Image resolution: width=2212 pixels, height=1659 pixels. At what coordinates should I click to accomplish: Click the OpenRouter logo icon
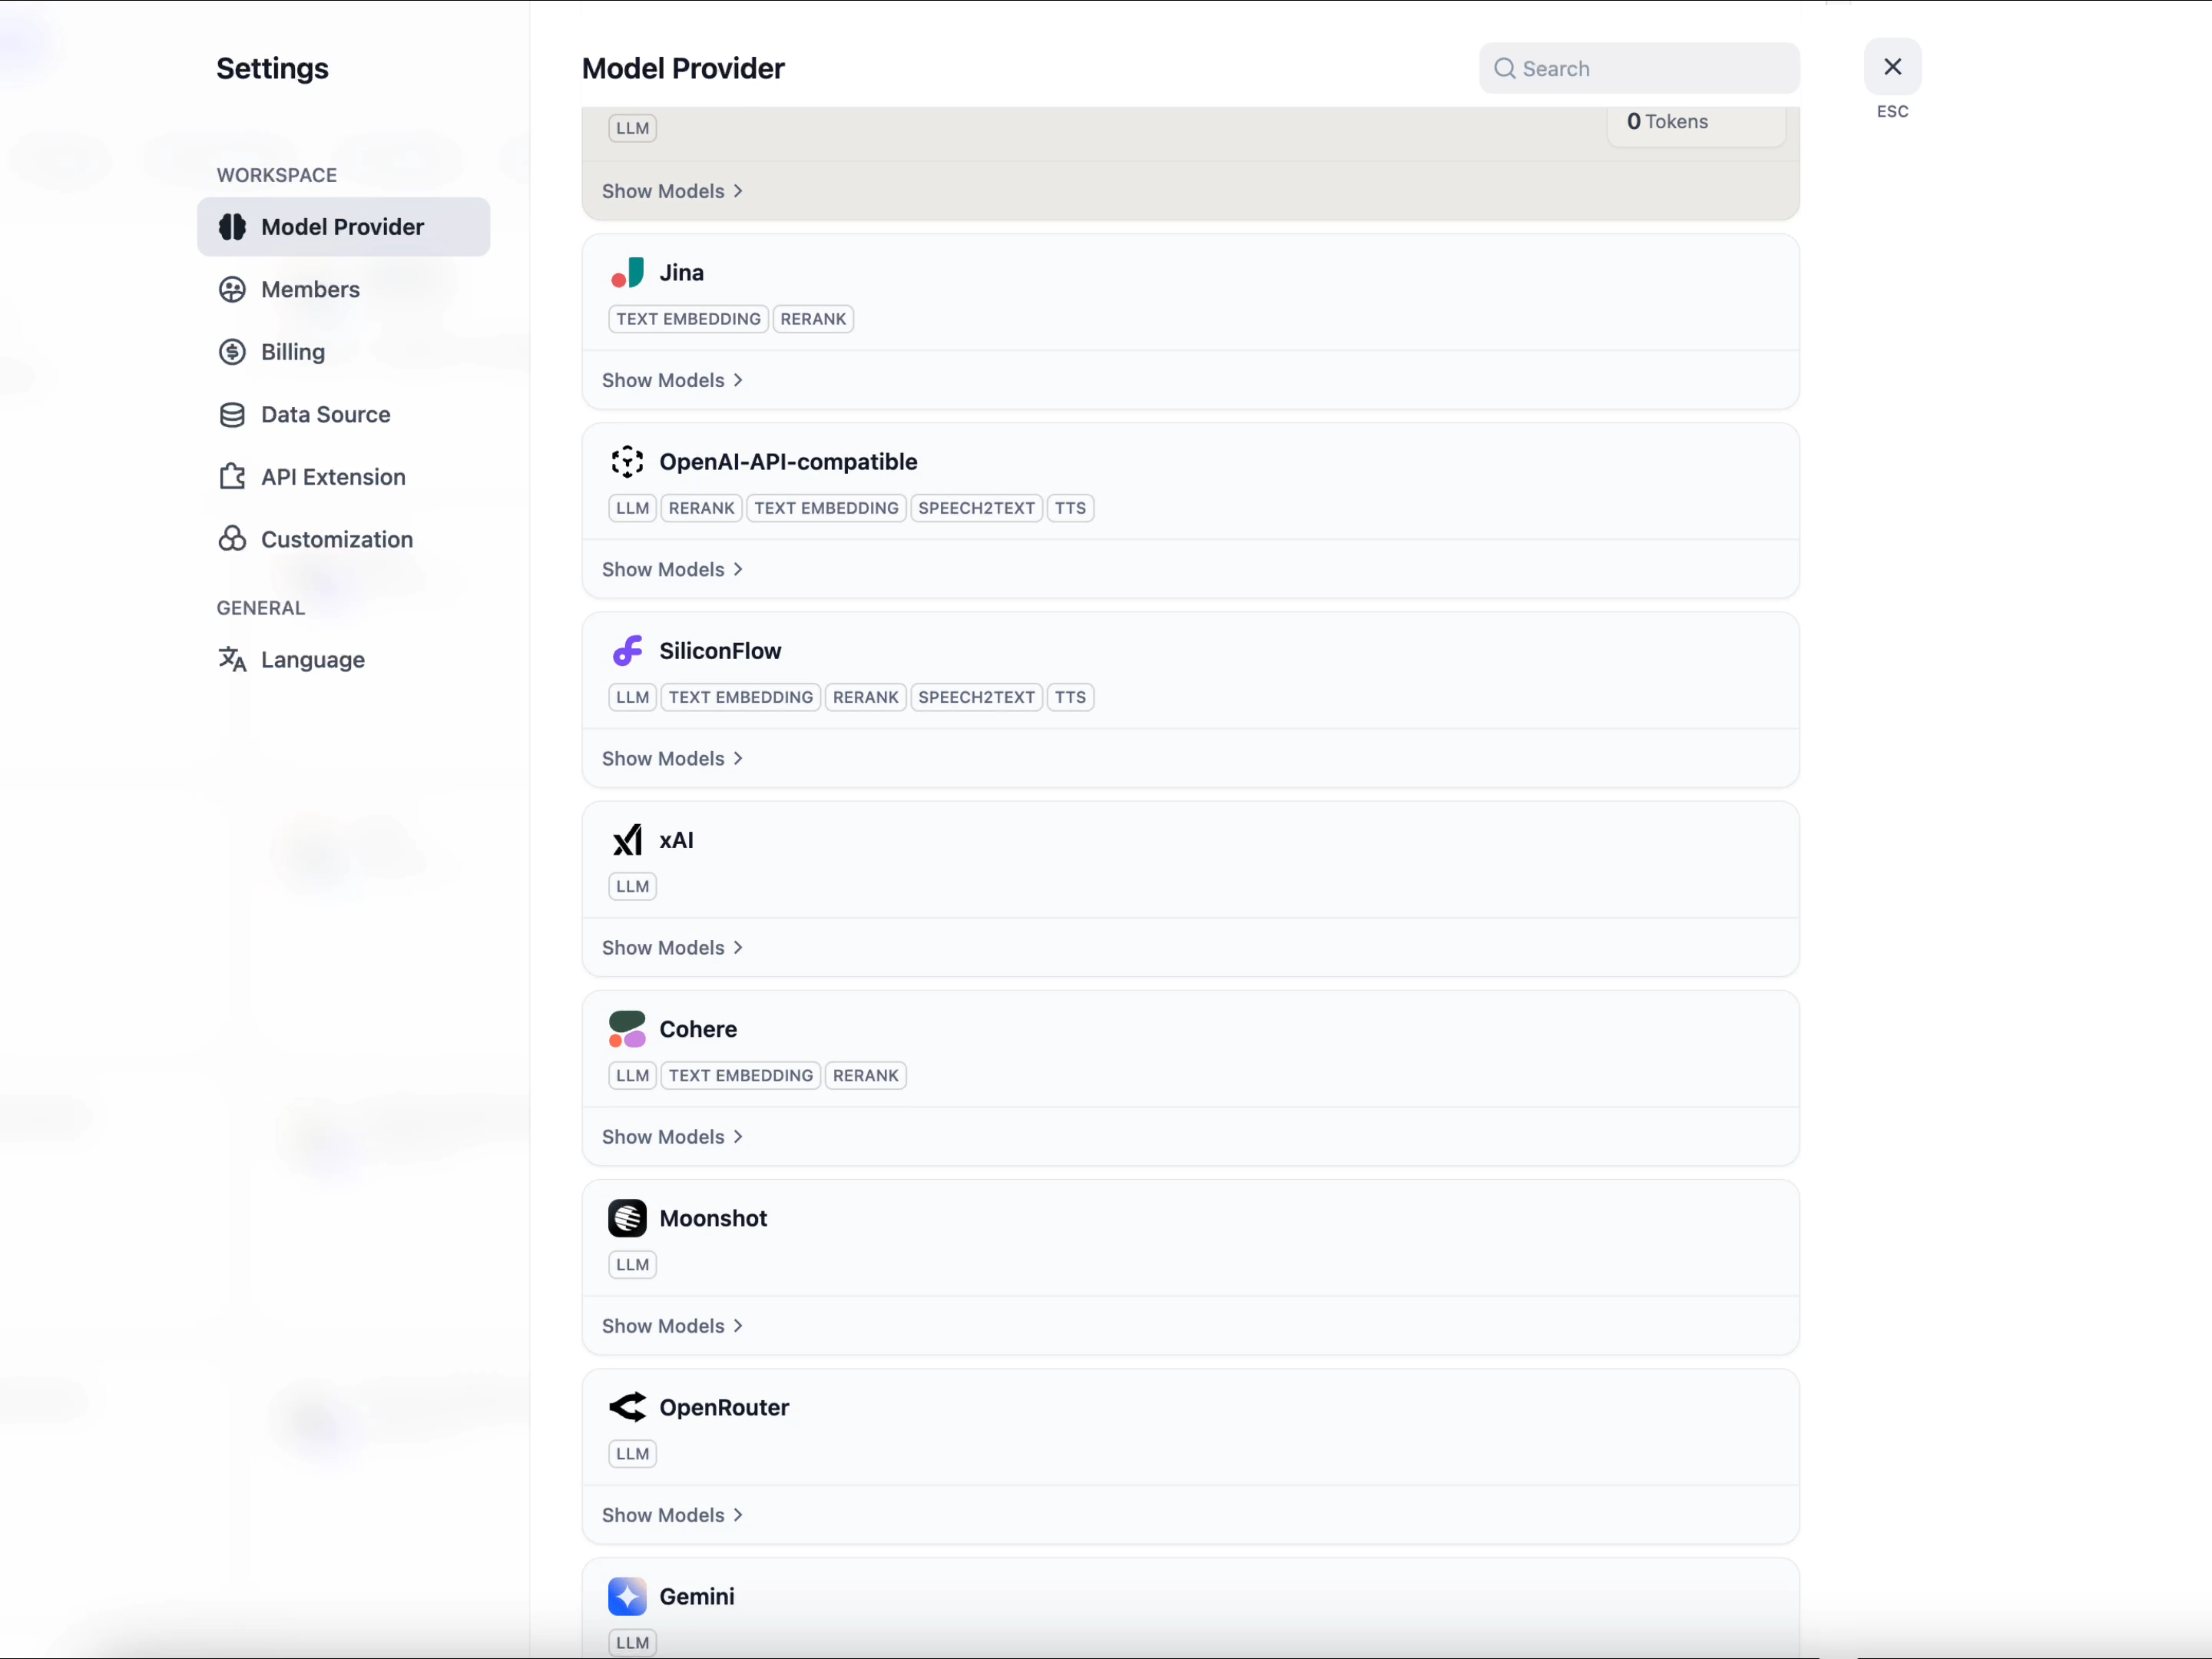coord(627,1407)
